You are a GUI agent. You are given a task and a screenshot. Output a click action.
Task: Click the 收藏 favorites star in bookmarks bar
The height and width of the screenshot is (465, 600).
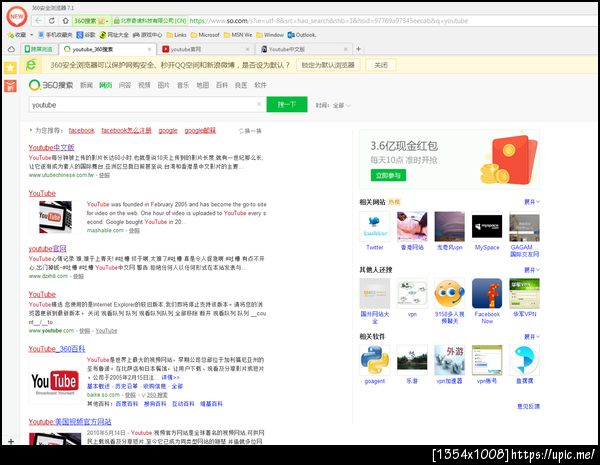(x=17, y=35)
